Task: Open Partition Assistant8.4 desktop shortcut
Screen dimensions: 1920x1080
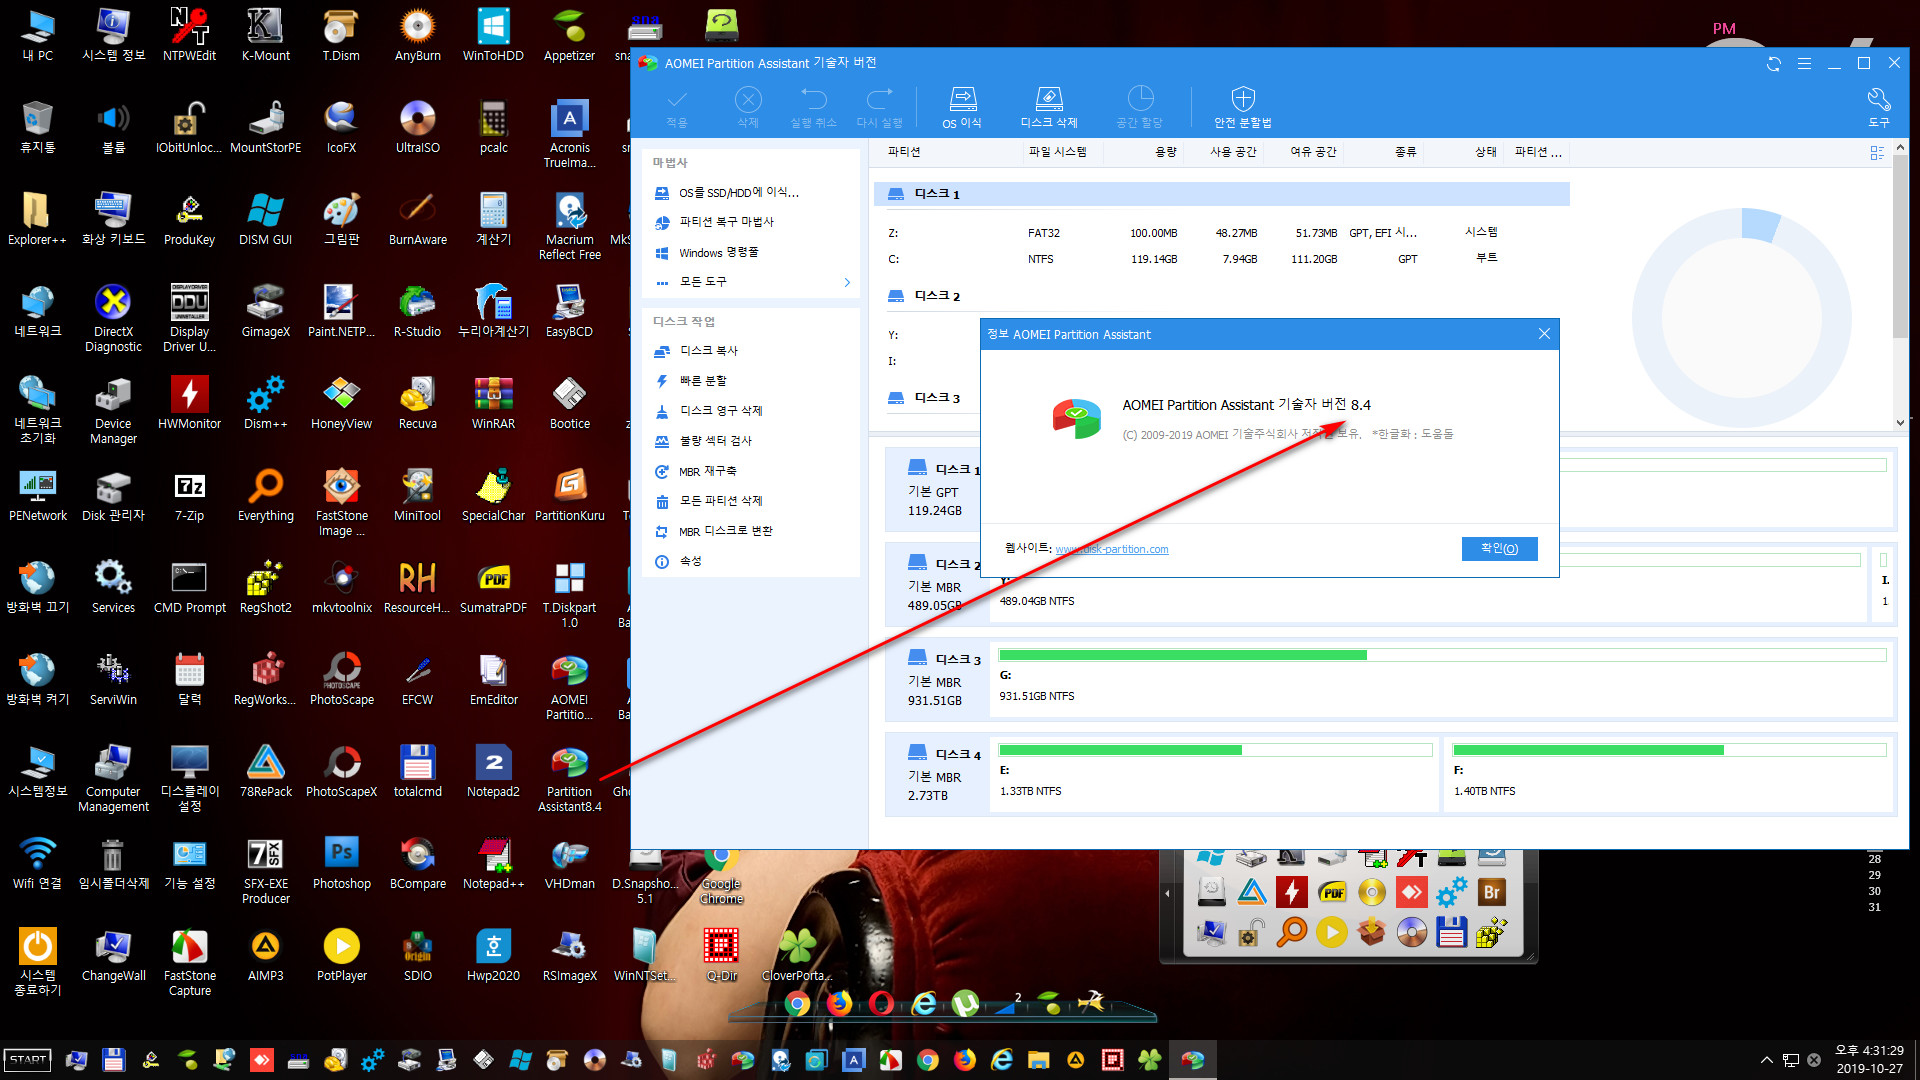Action: 569,778
